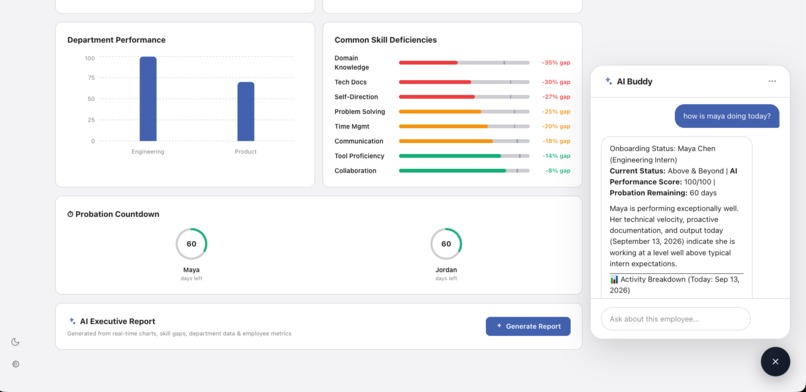Image resolution: width=806 pixels, height=392 pixels.
Task: Click the Product axis label
Action: coord(246,152)
